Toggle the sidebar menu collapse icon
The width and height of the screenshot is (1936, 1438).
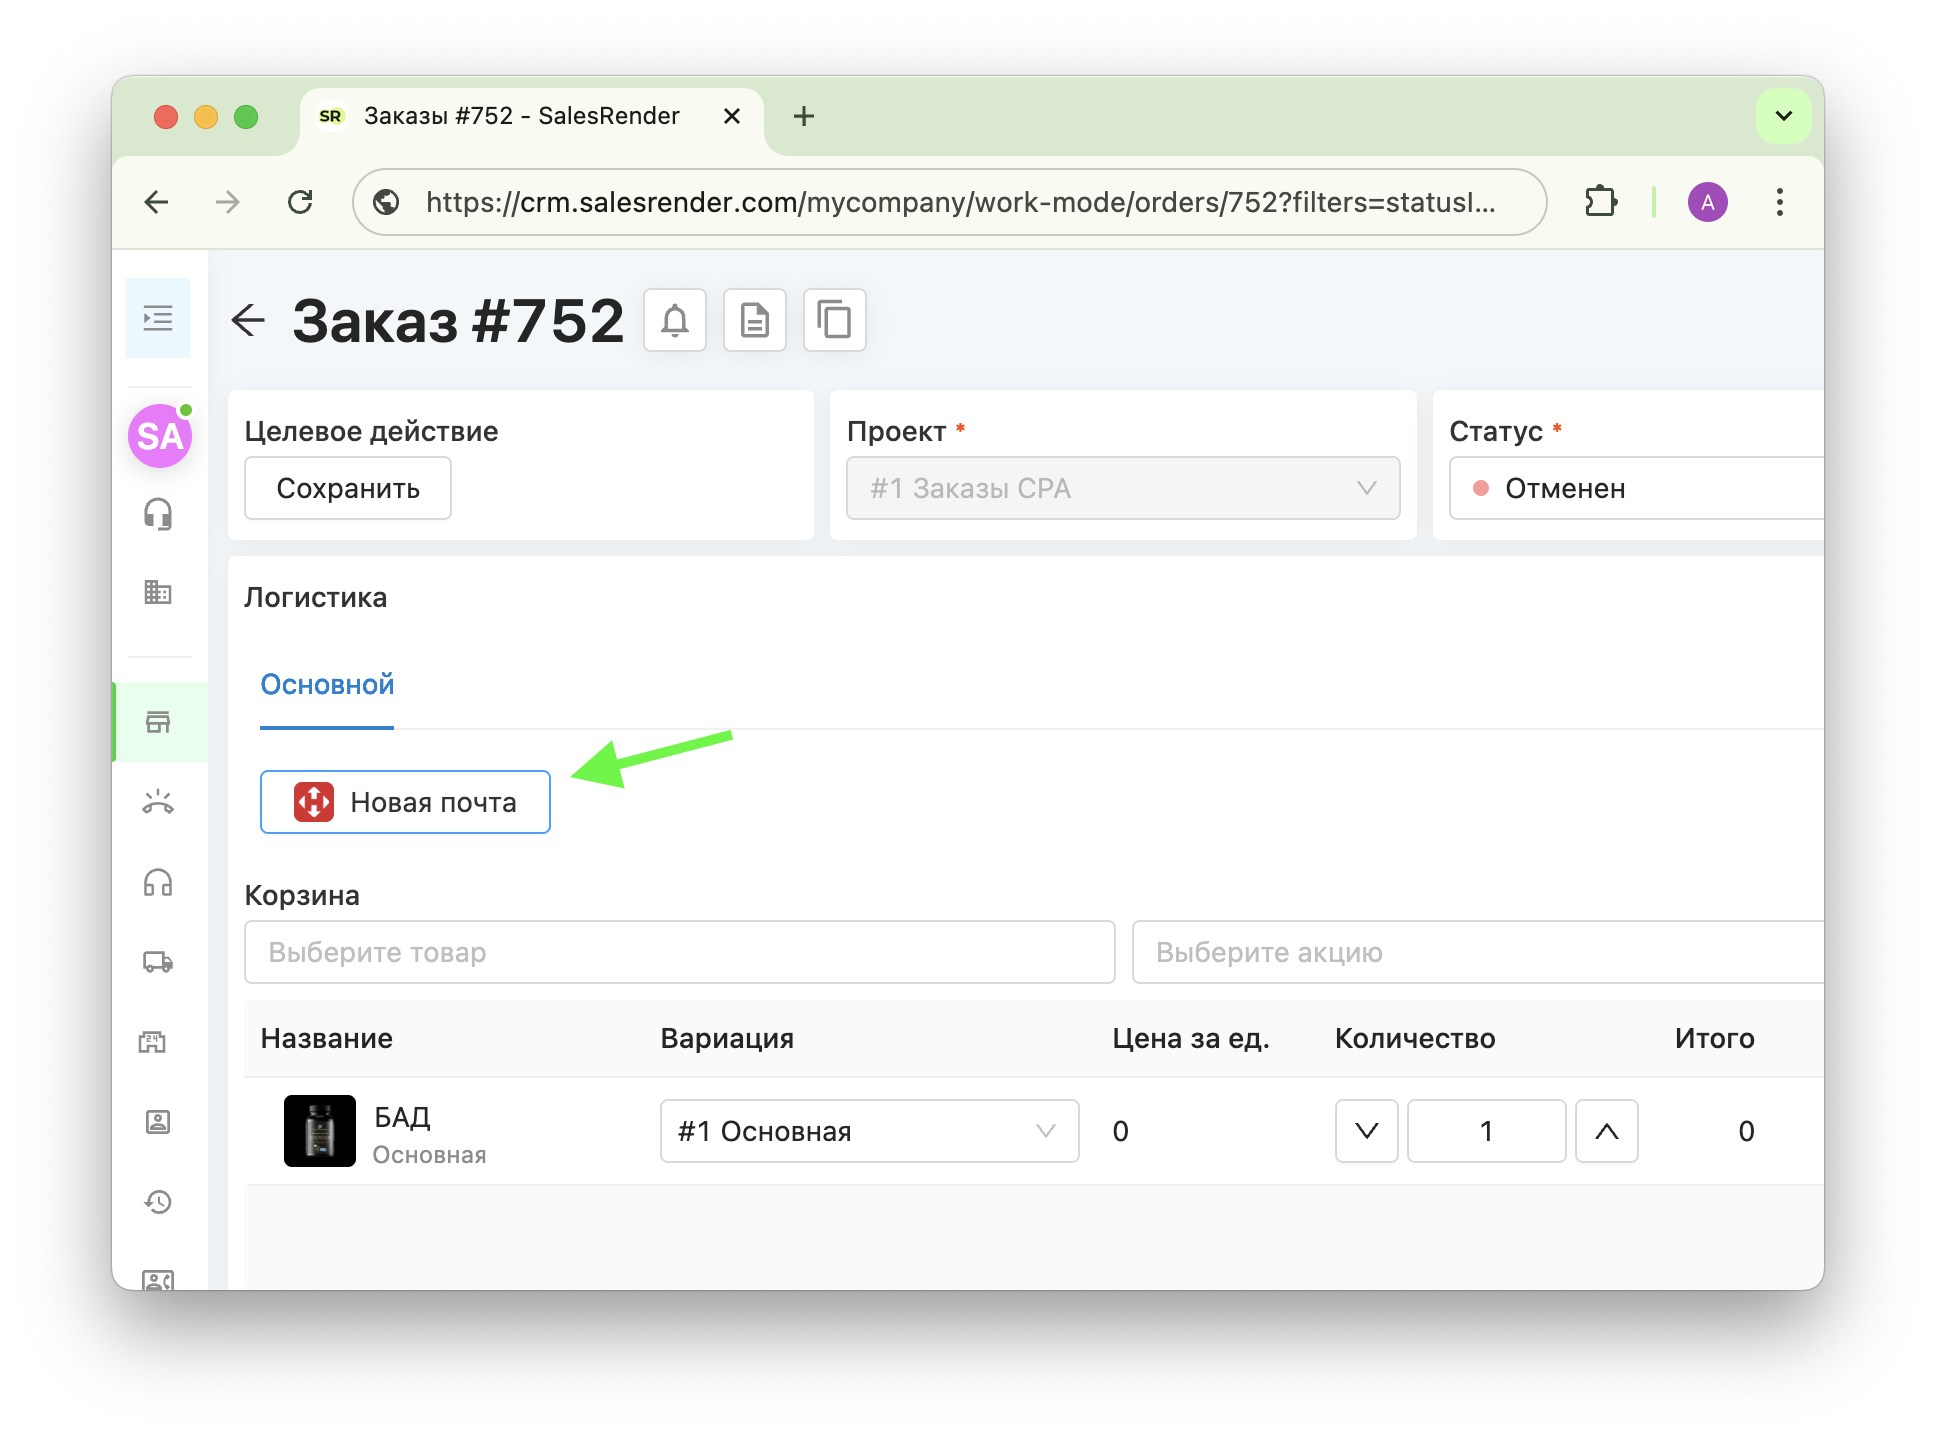(158, 318)
